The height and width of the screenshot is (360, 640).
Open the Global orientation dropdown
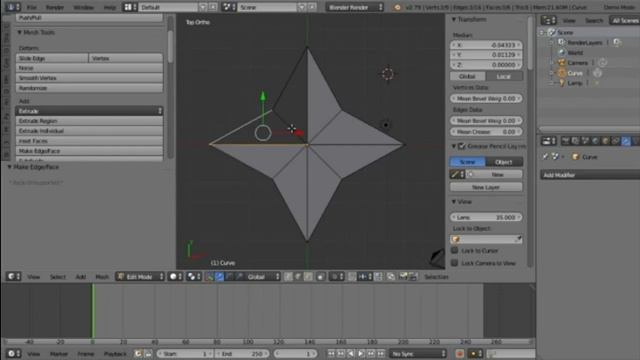[263, 276]
